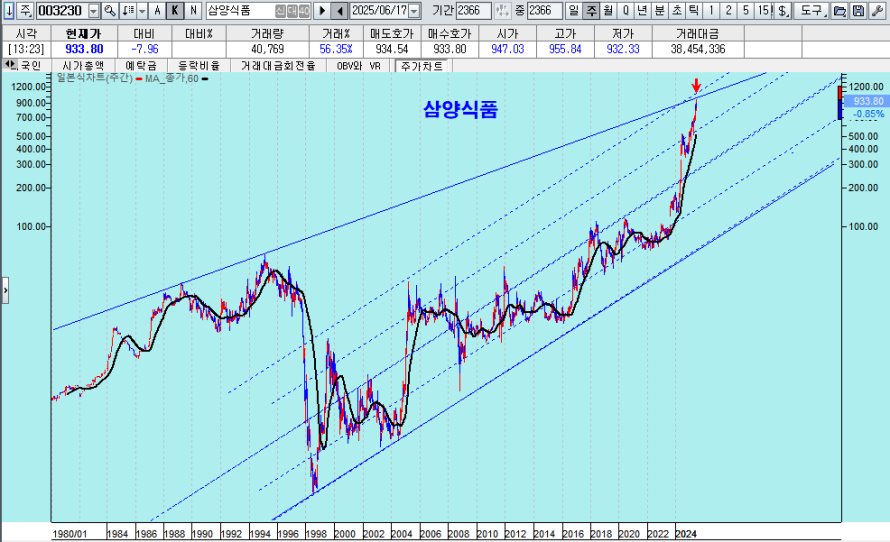Click the [13:23] time cell
The width and height of the screenshot is (890, 542).
click(26, 49)
